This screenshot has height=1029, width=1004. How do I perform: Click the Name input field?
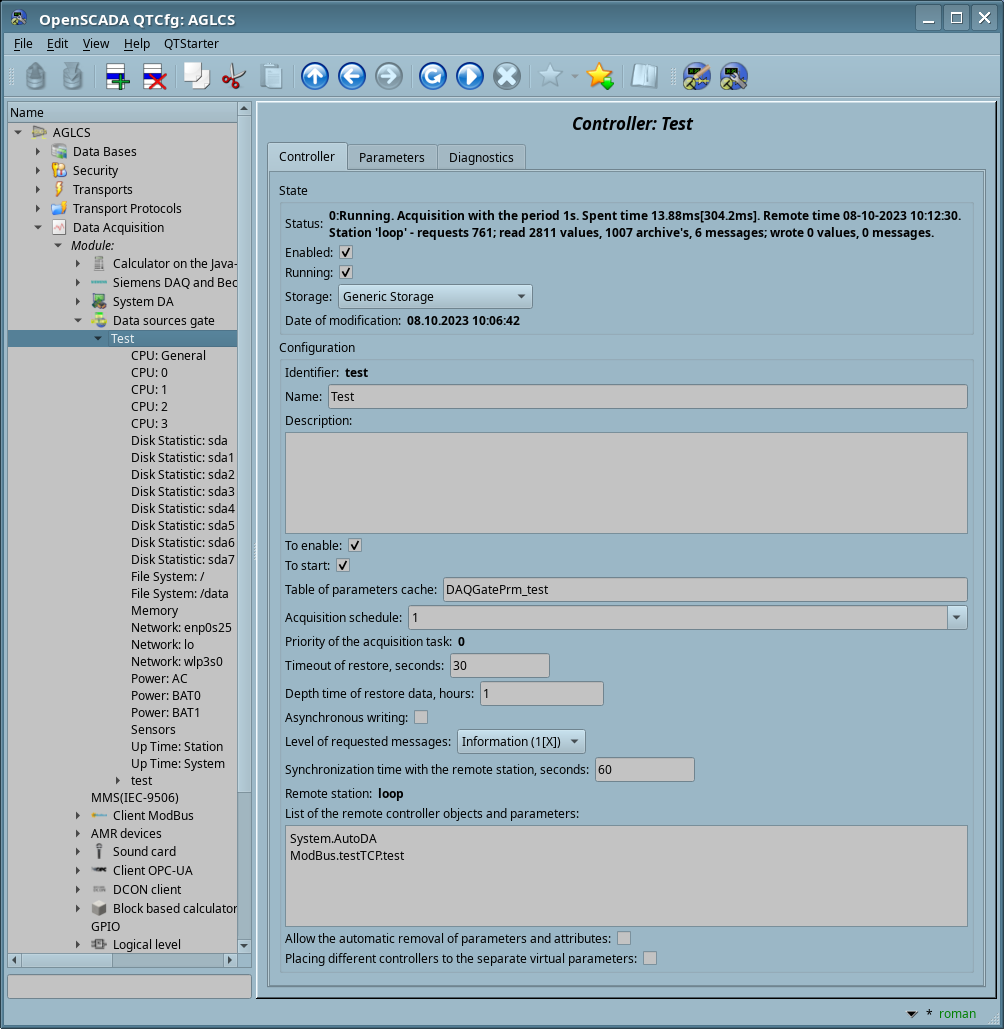coord(648,396)
